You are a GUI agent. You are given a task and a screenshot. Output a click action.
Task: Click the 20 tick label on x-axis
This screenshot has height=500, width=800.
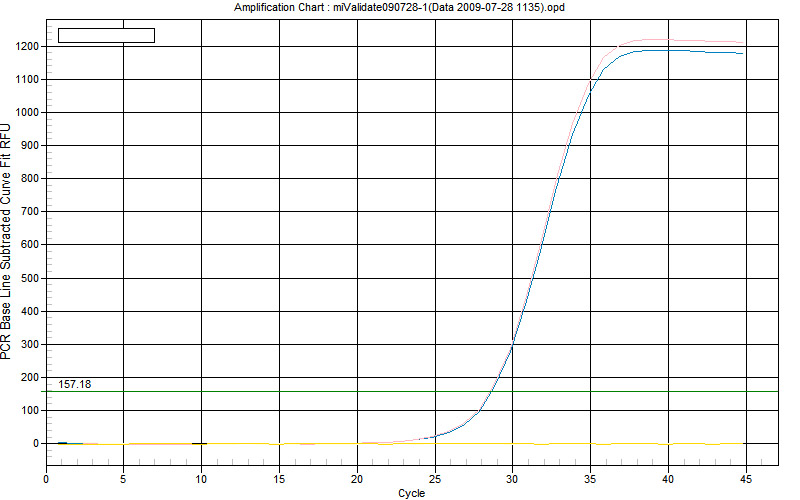(x=357, y=478)
